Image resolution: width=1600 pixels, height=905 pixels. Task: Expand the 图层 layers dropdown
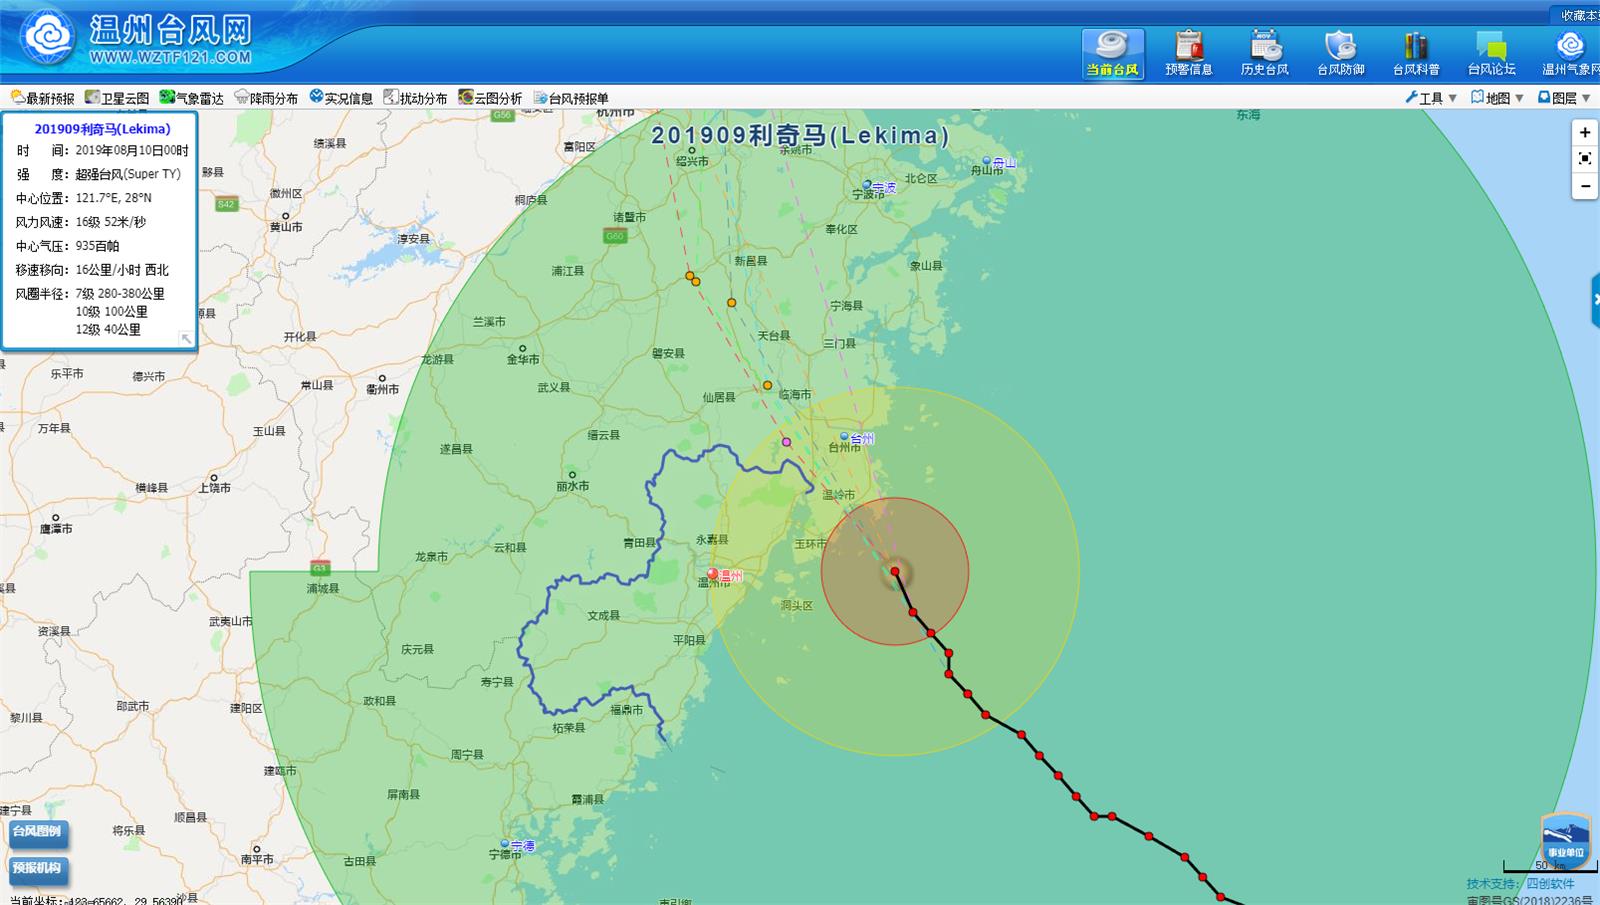click(x=1564, y=98)
